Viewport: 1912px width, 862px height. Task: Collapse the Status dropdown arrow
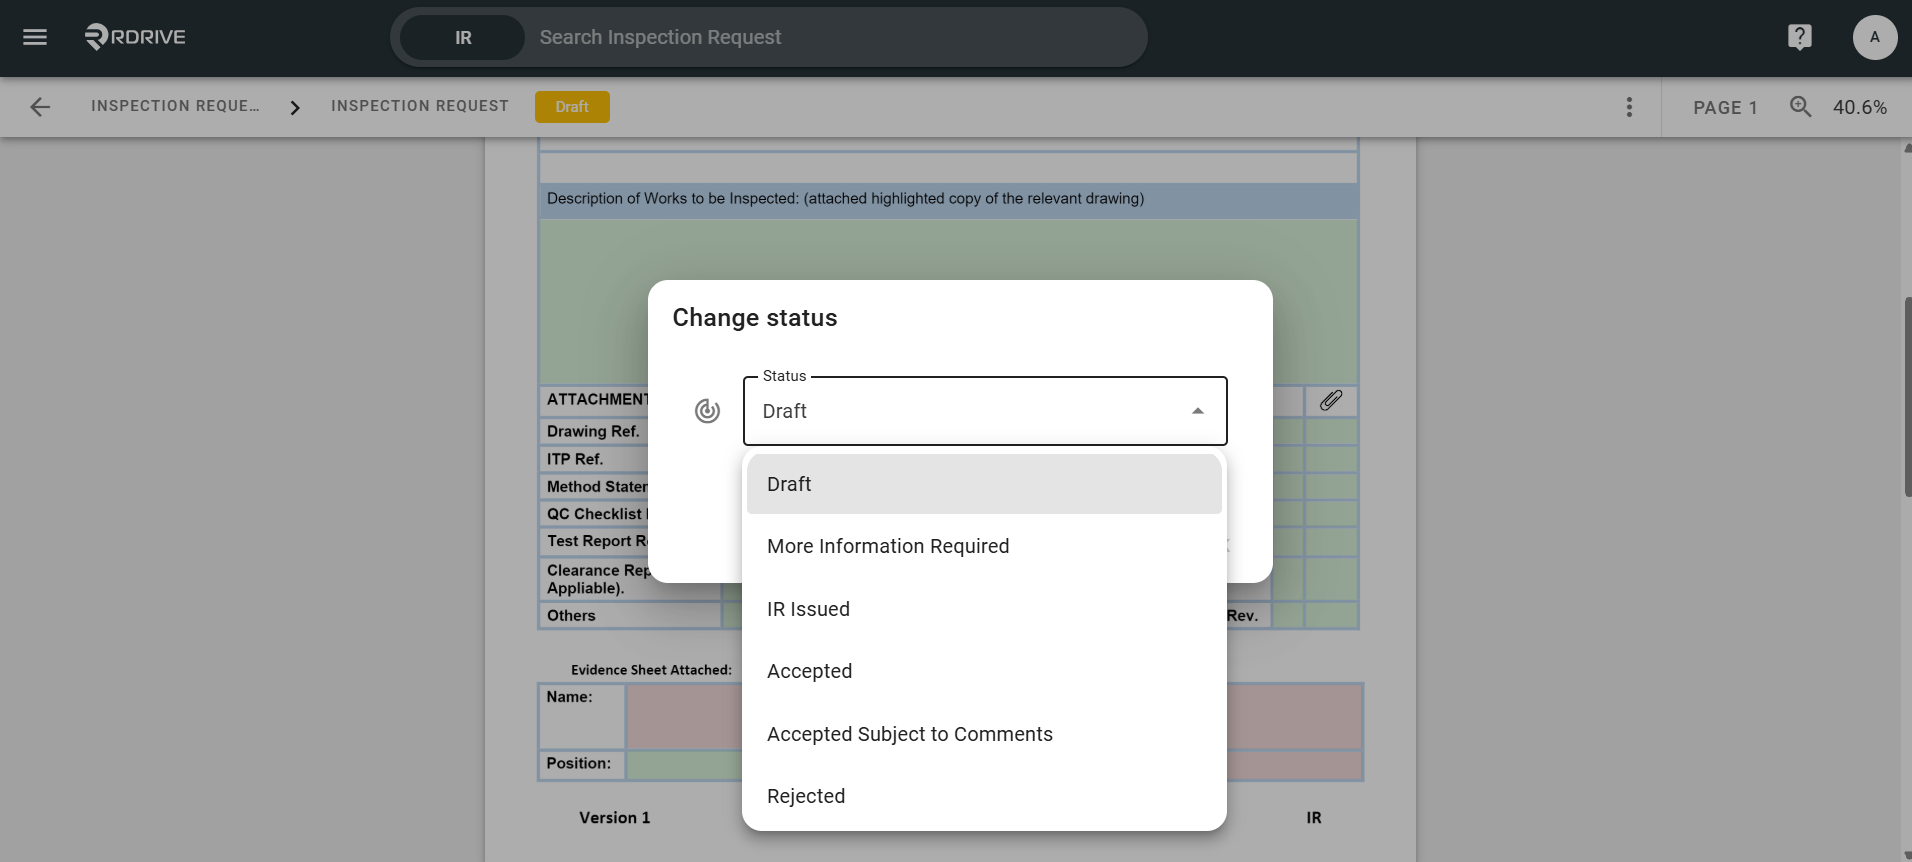click(1197, 411)
